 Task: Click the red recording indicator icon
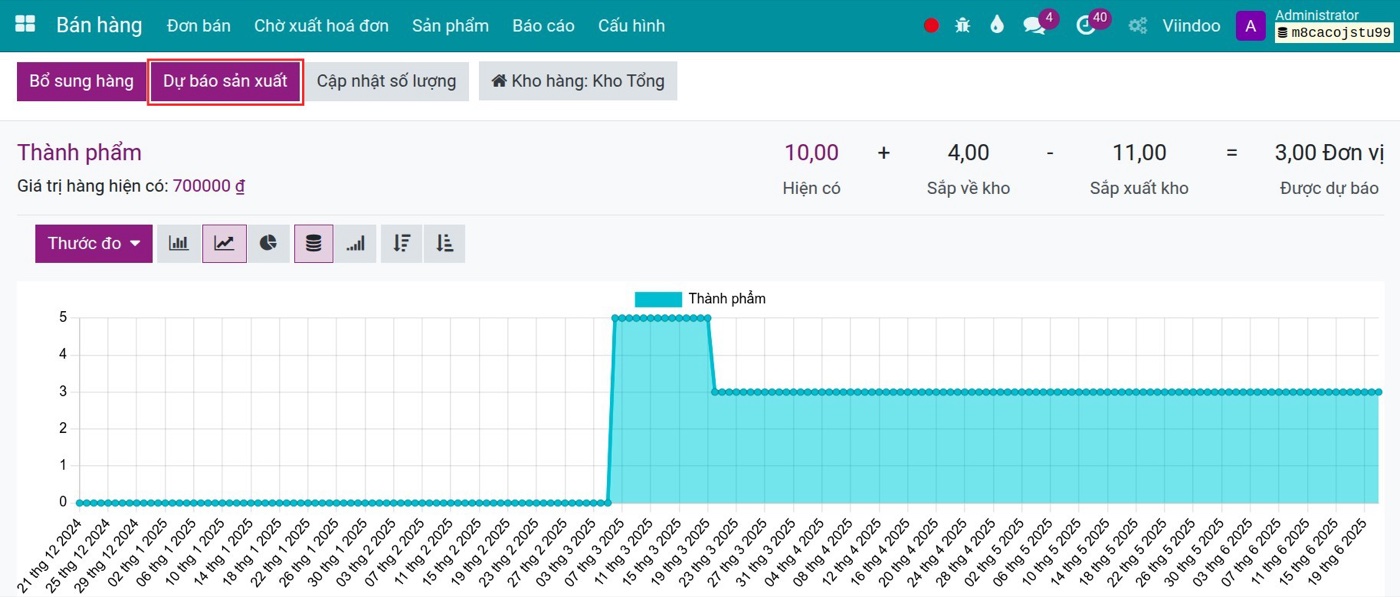click(x=931, y=26)
